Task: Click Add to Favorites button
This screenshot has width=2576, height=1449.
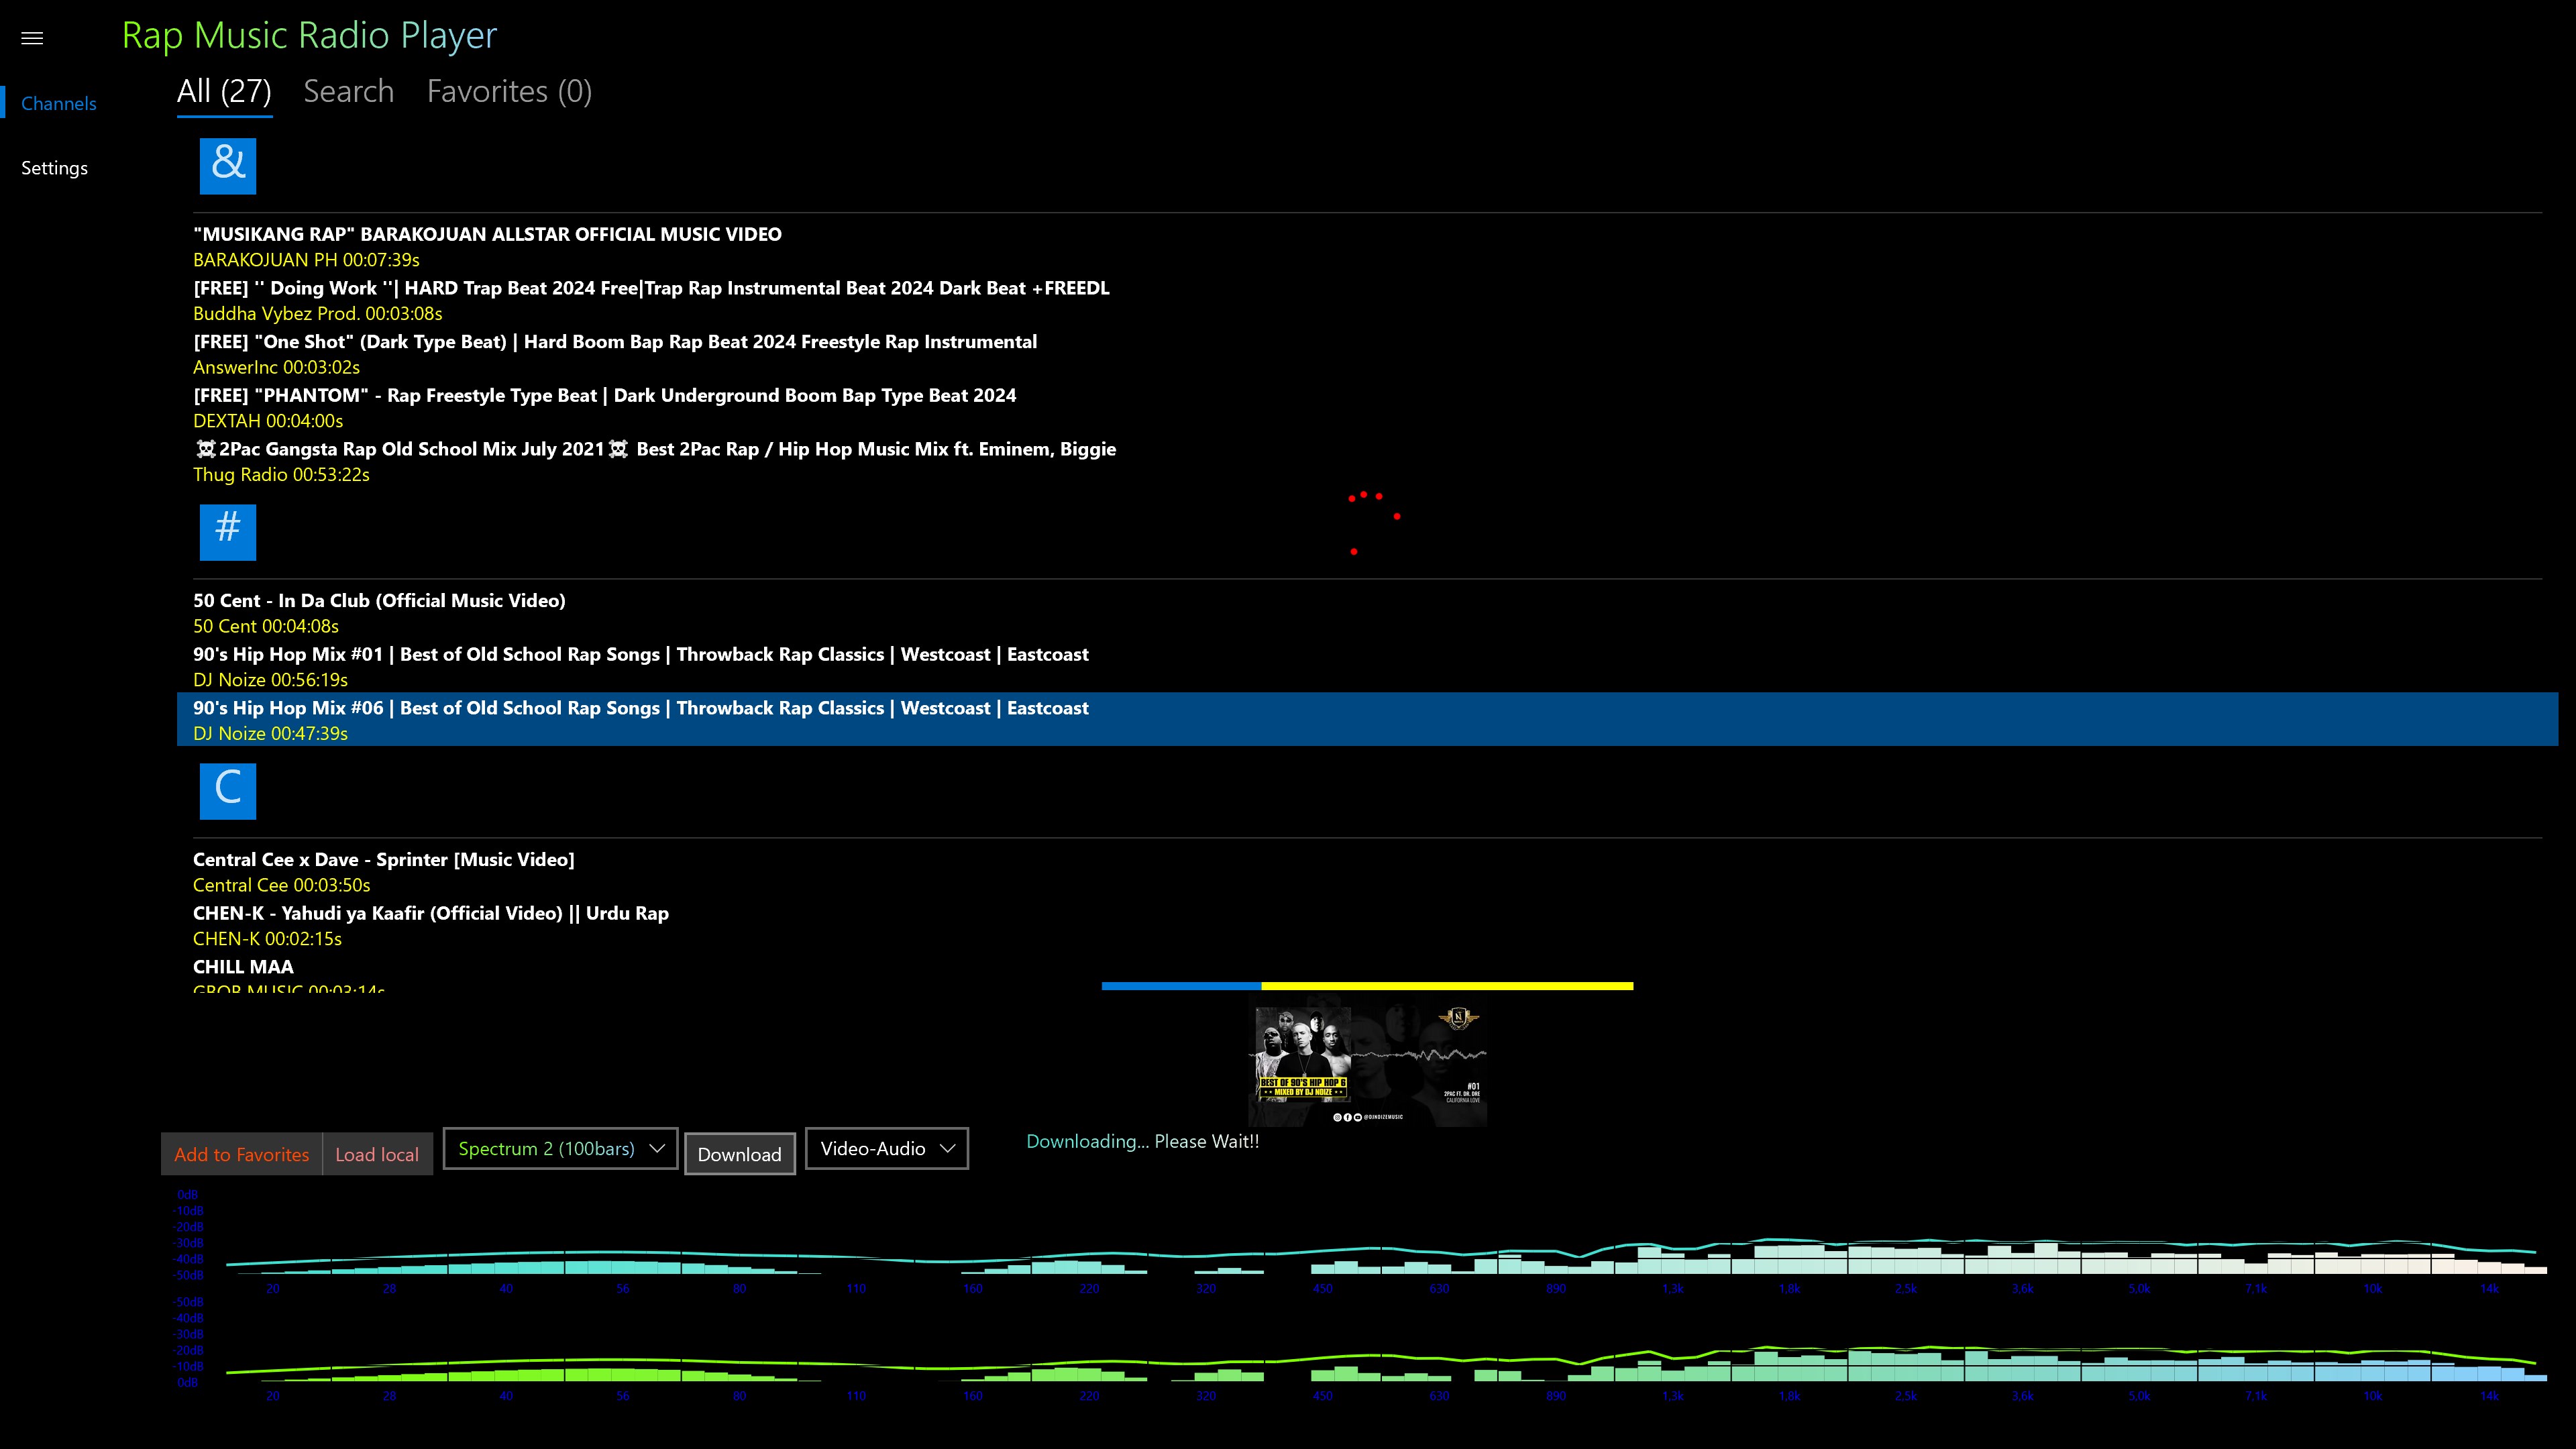Action: pyautogui.click(x=242, y=1154)
